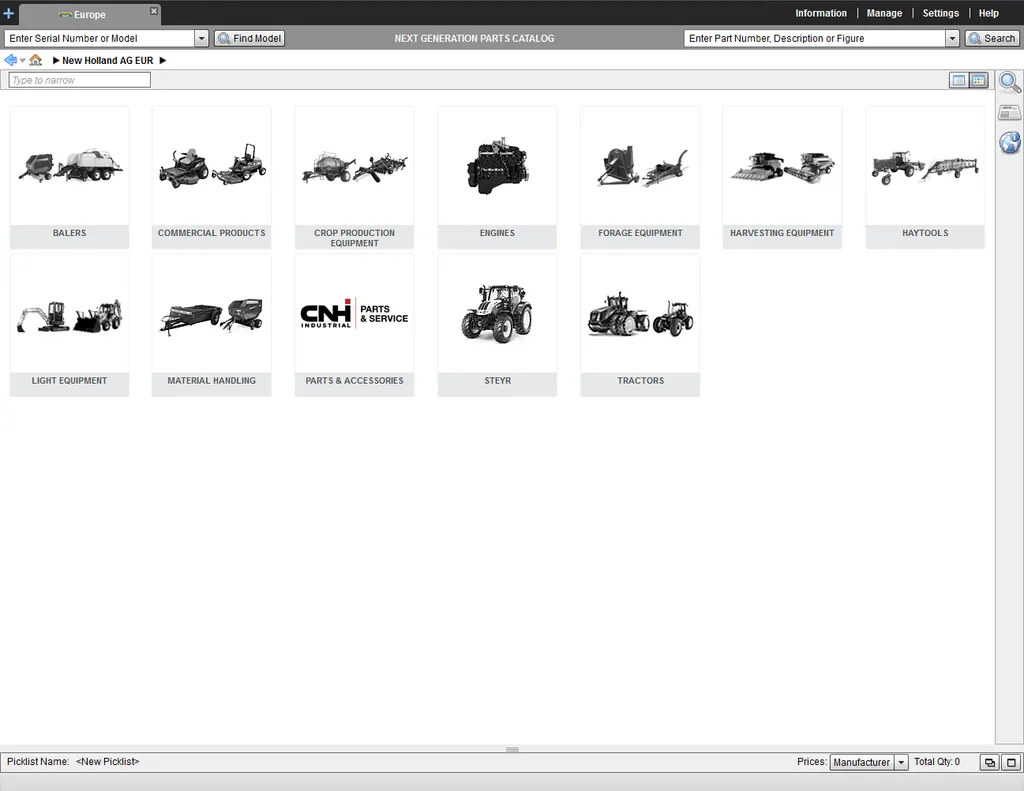This screenshot has width=1024, height=791.
Task: Open the picklist card side panel icon
Action: (1010, 112)
